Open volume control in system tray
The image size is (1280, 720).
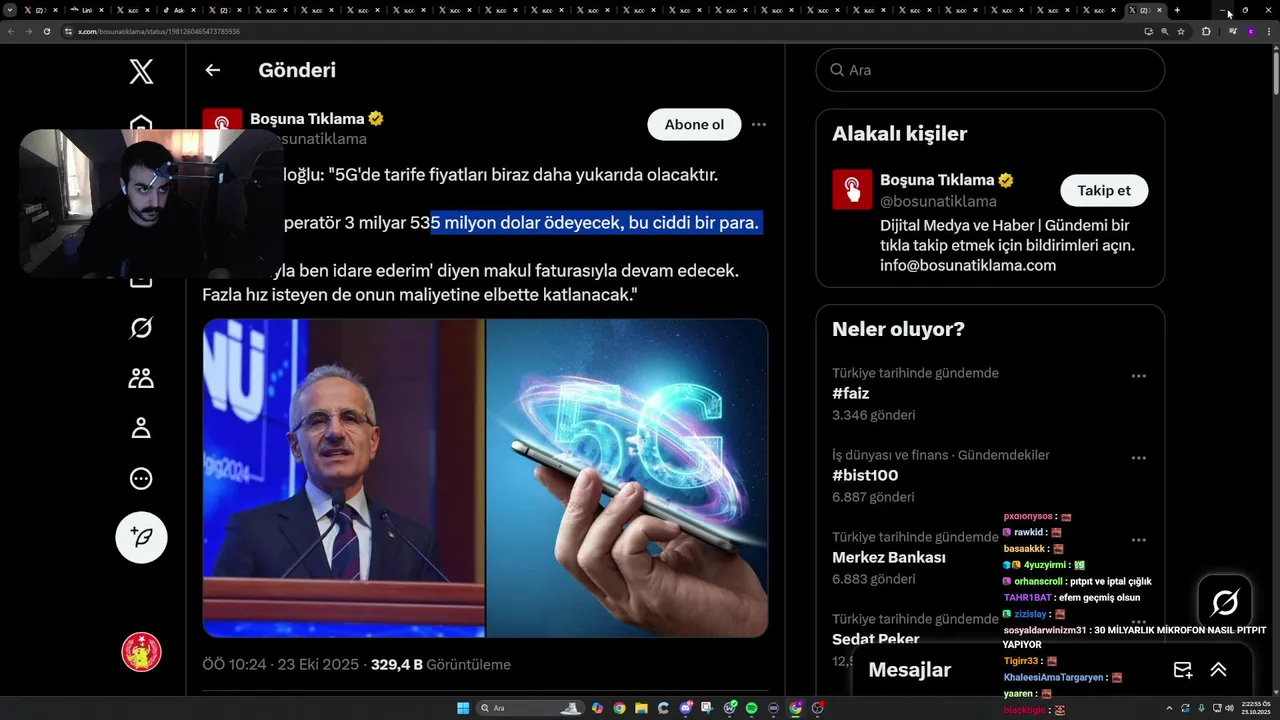tap(1229, 708)
